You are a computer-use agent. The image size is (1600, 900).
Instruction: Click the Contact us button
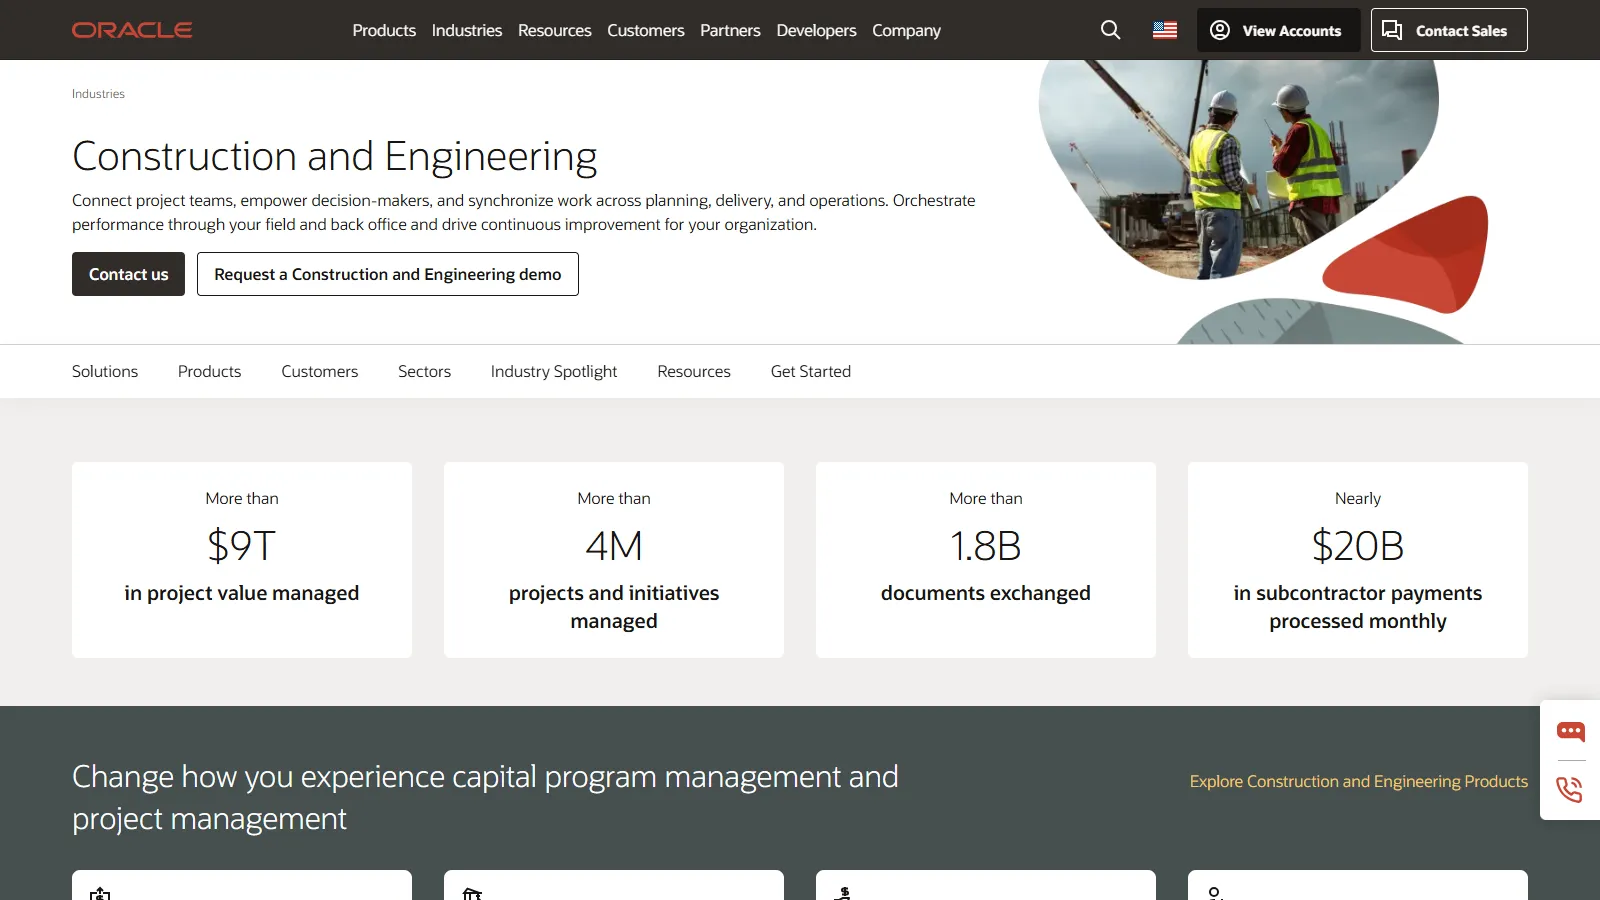[x=128, y=274]
